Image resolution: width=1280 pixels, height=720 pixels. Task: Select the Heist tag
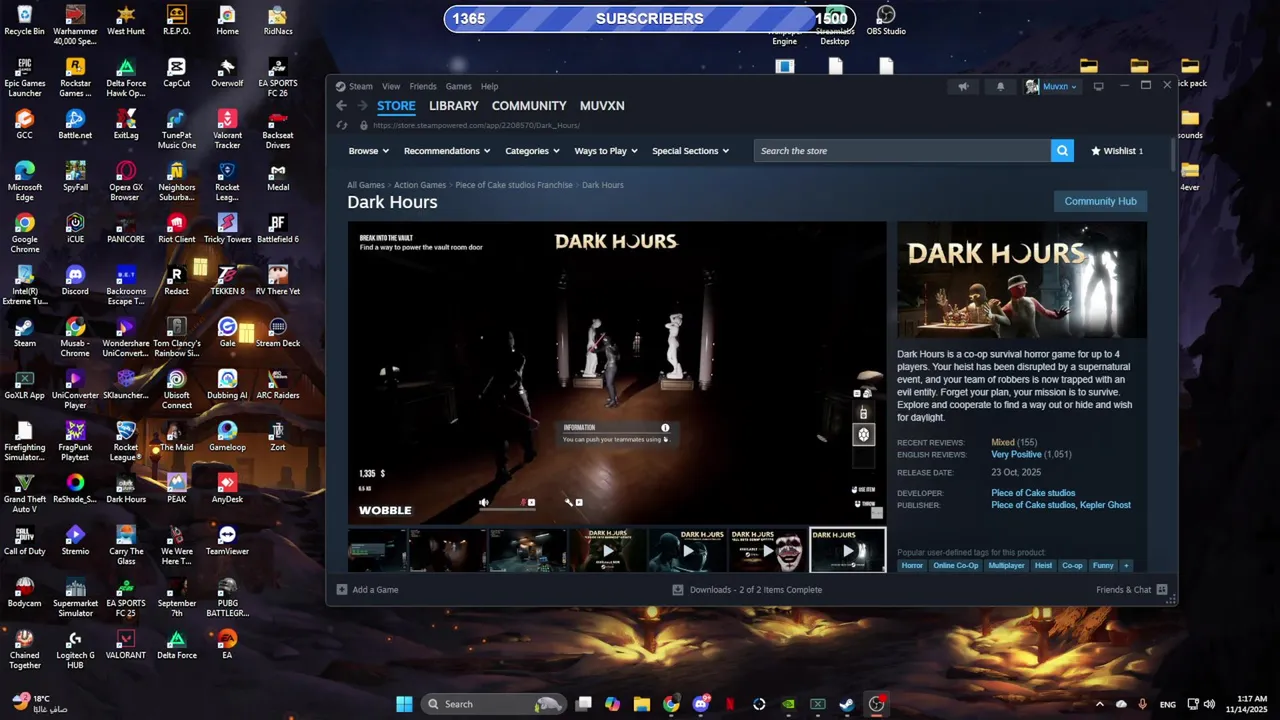[1043, 566]
